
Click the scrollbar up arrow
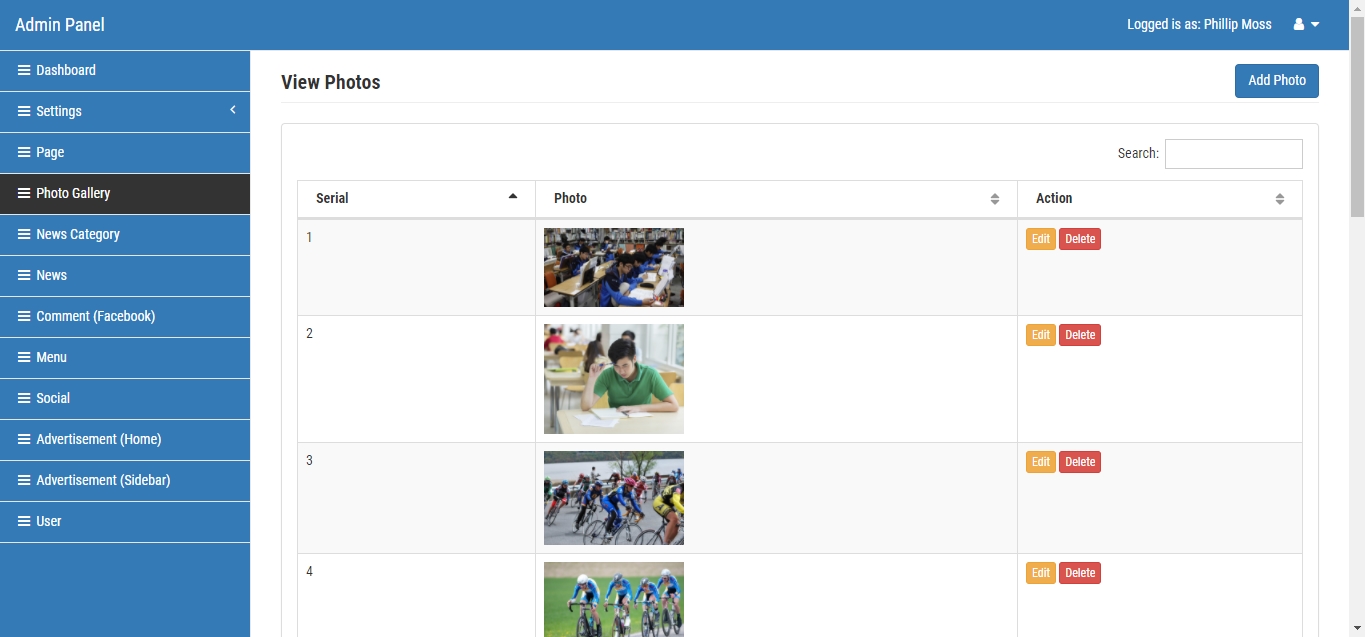[x=1357, y=7]
